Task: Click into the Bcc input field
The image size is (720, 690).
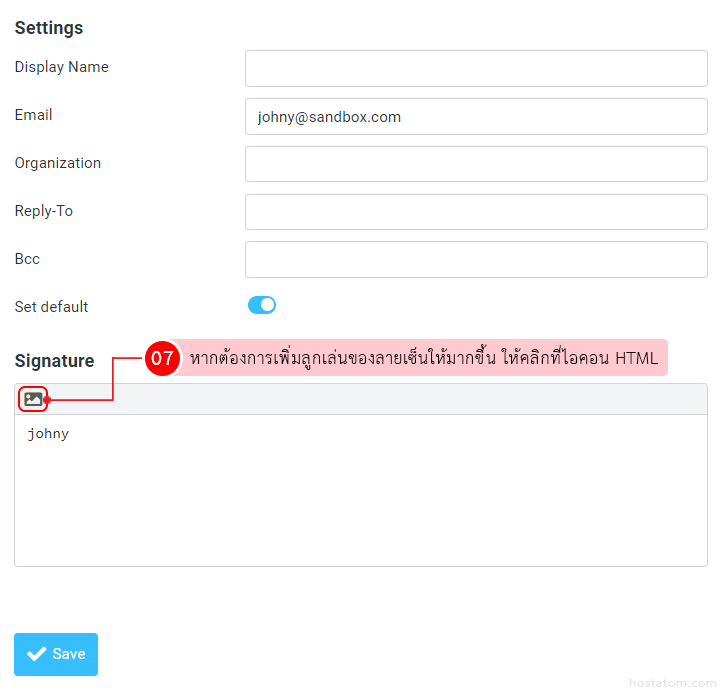Action: pyautogui.click(x=476, y=260)
